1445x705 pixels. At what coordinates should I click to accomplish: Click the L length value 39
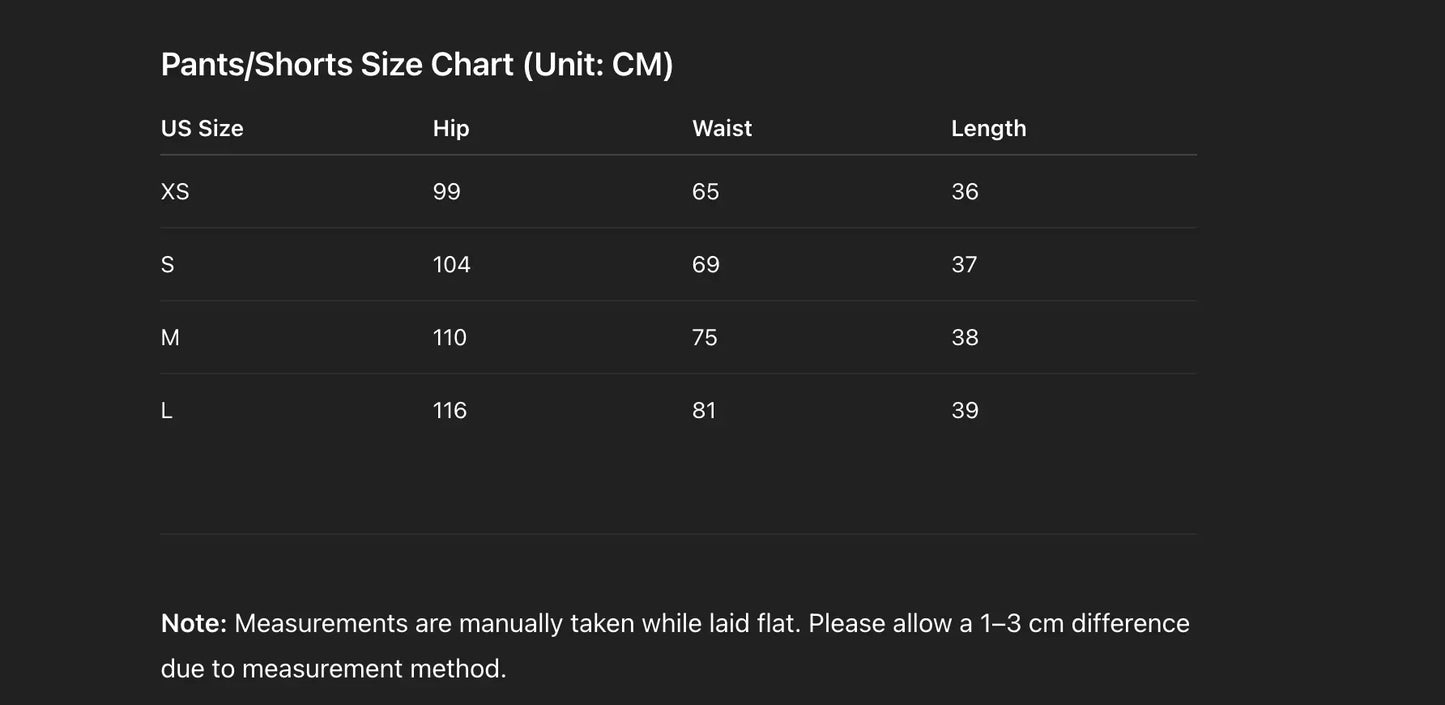[965, 411]
